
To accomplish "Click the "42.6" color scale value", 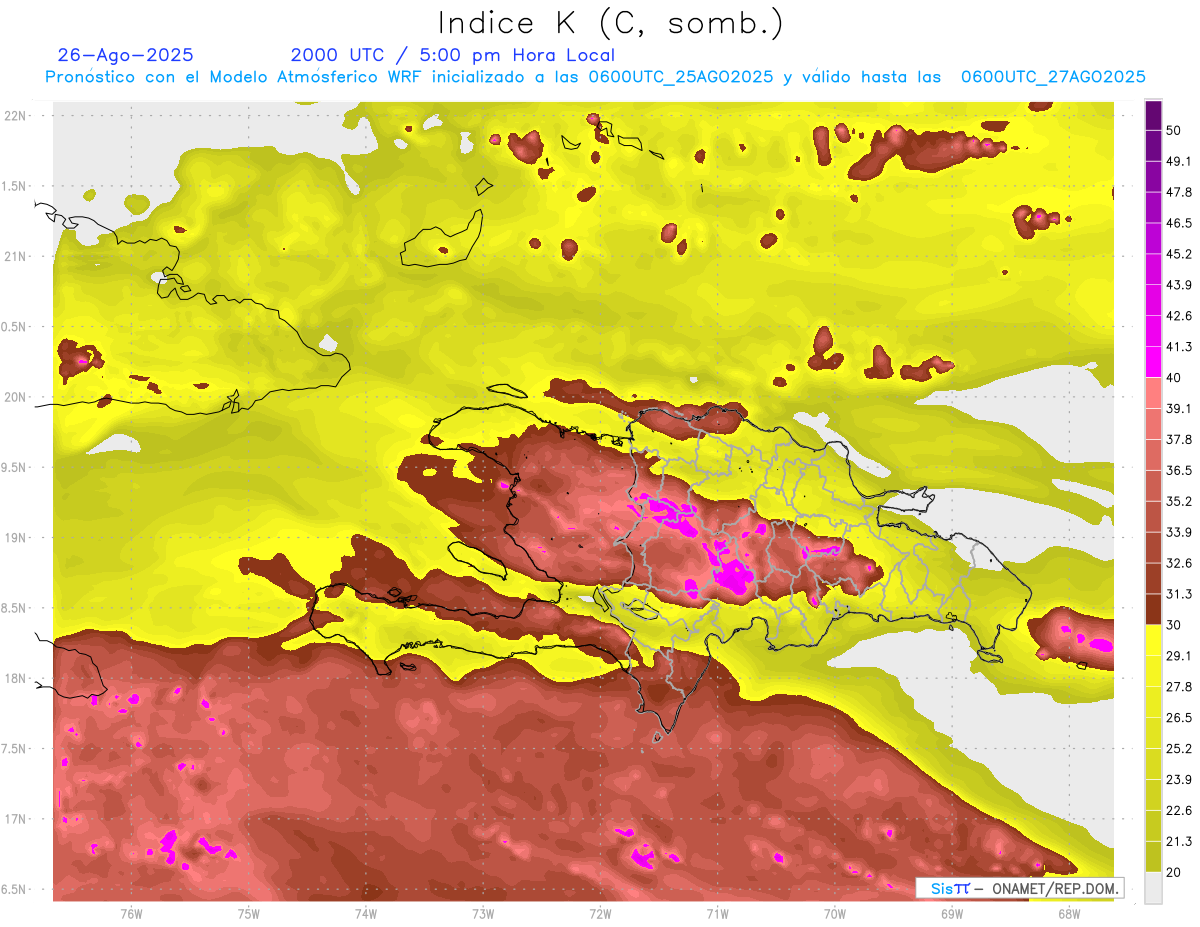I will click(x=1178, y=316).
